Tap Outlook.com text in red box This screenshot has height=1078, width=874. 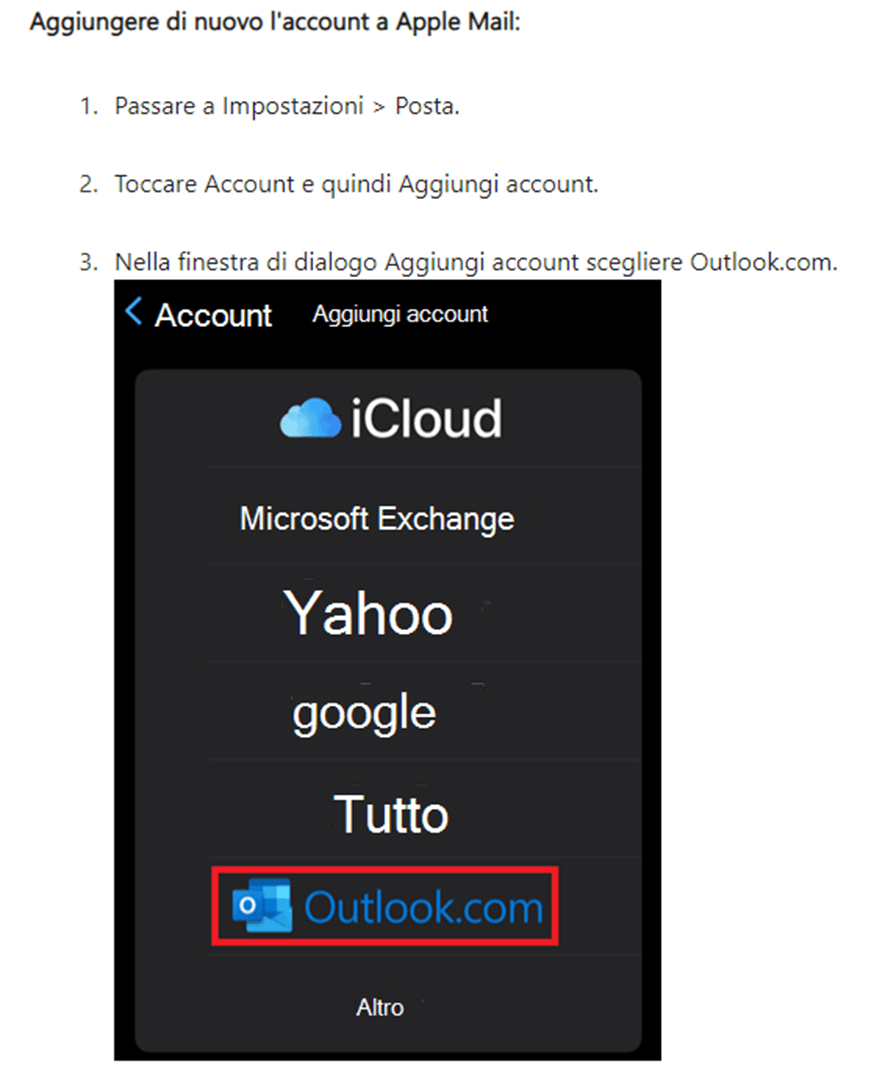coord(424,908)
